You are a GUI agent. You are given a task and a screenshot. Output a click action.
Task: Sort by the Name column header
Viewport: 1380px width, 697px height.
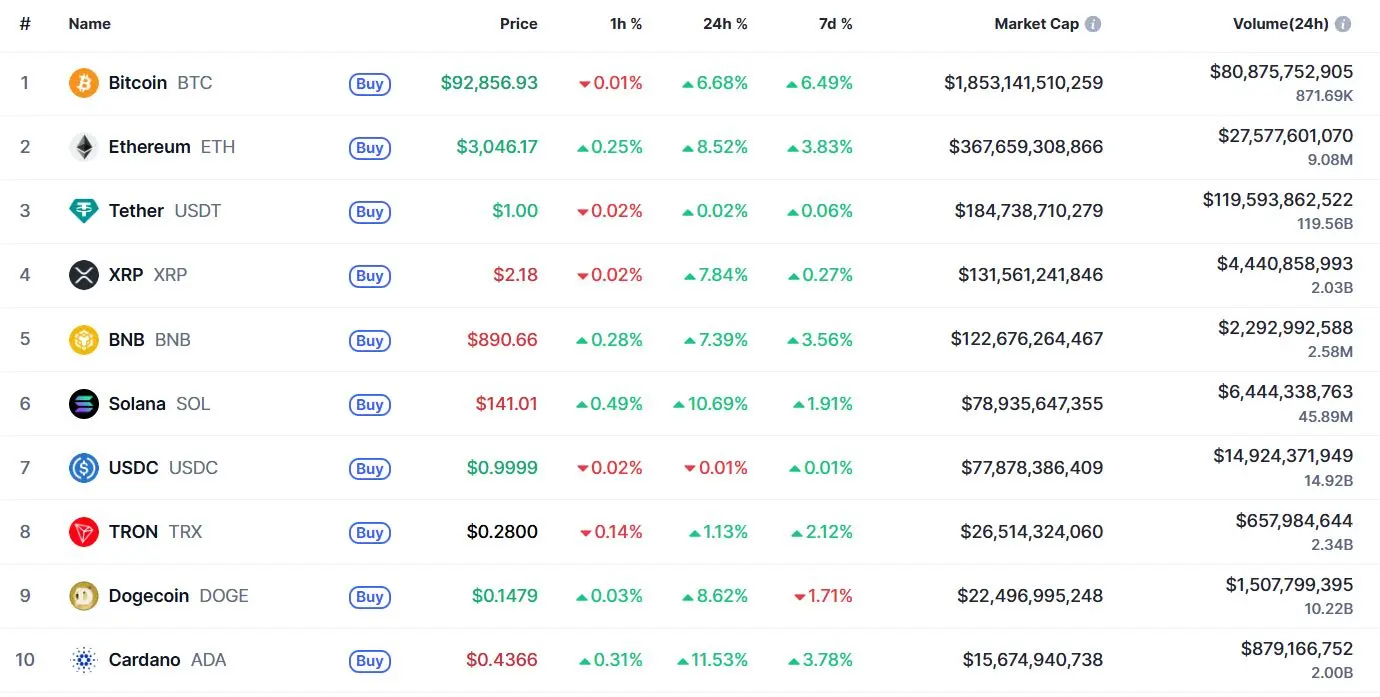coord(90,24)
